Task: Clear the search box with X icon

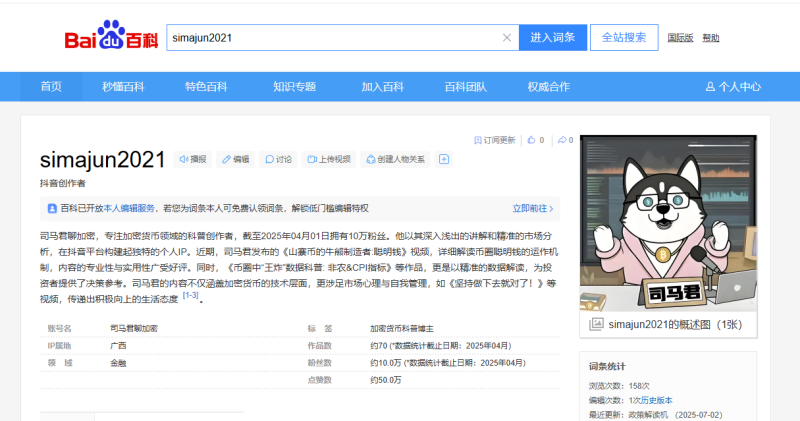Action: coord(507,38)
